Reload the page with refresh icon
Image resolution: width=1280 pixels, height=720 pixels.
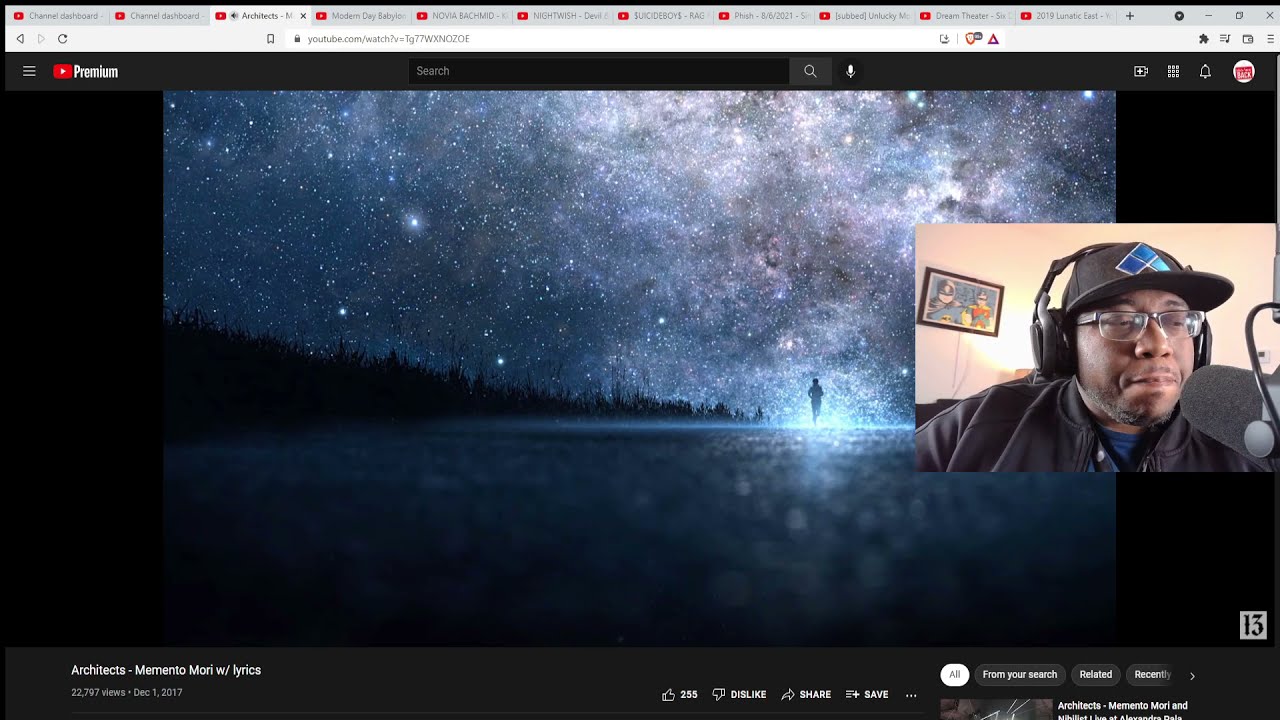pos(62,38)
